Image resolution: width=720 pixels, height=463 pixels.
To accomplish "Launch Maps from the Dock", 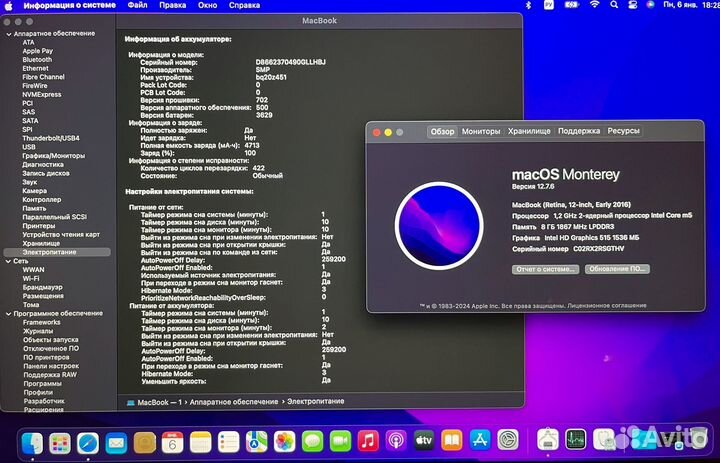I will pyautogui.click(x=257, y=442).
